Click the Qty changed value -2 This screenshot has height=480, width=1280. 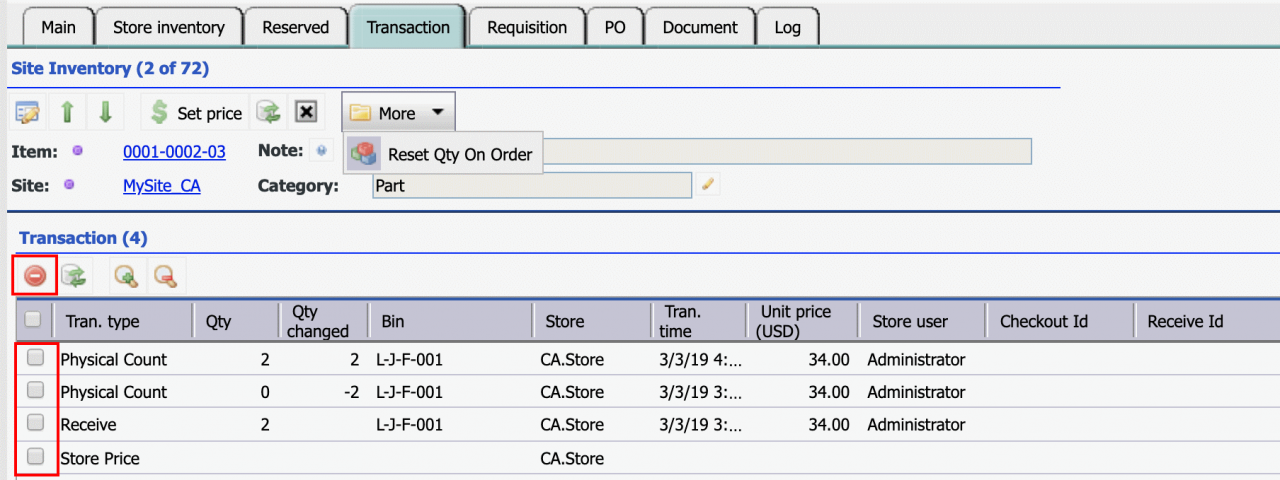[351, 392]
